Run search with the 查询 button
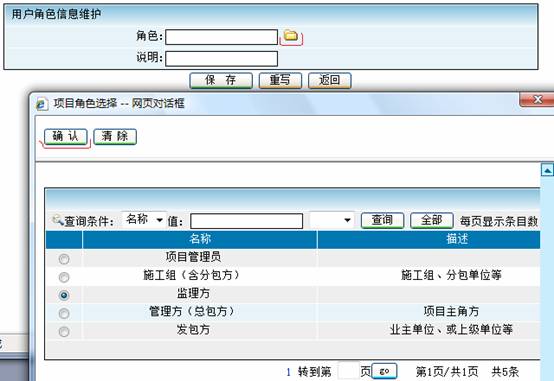The image size is (554, 381). 382,221
